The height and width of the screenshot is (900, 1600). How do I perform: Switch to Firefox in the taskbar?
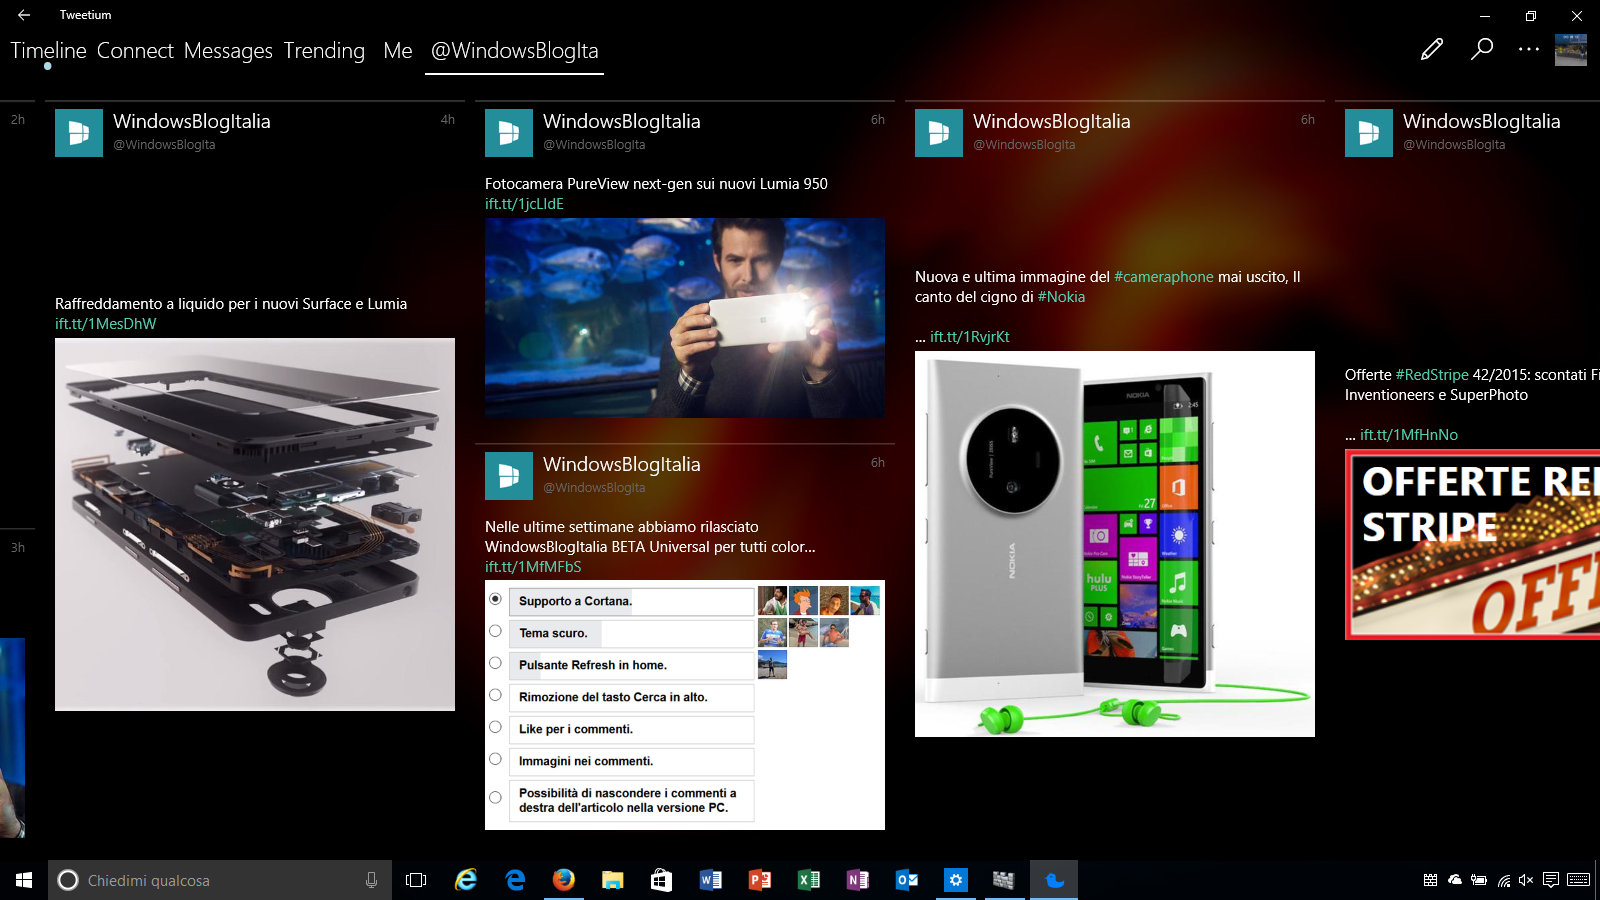point(564,880)
